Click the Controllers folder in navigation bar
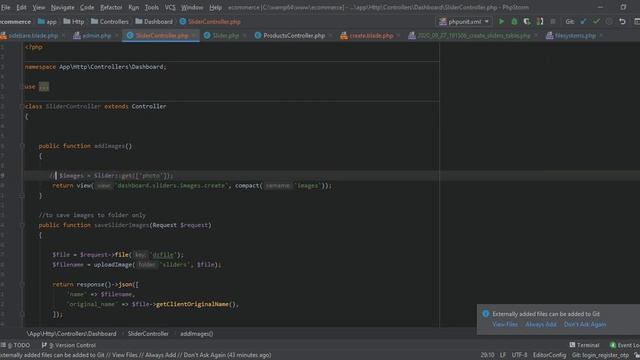This screenshot has width=640, height=360. pos(109,22)
